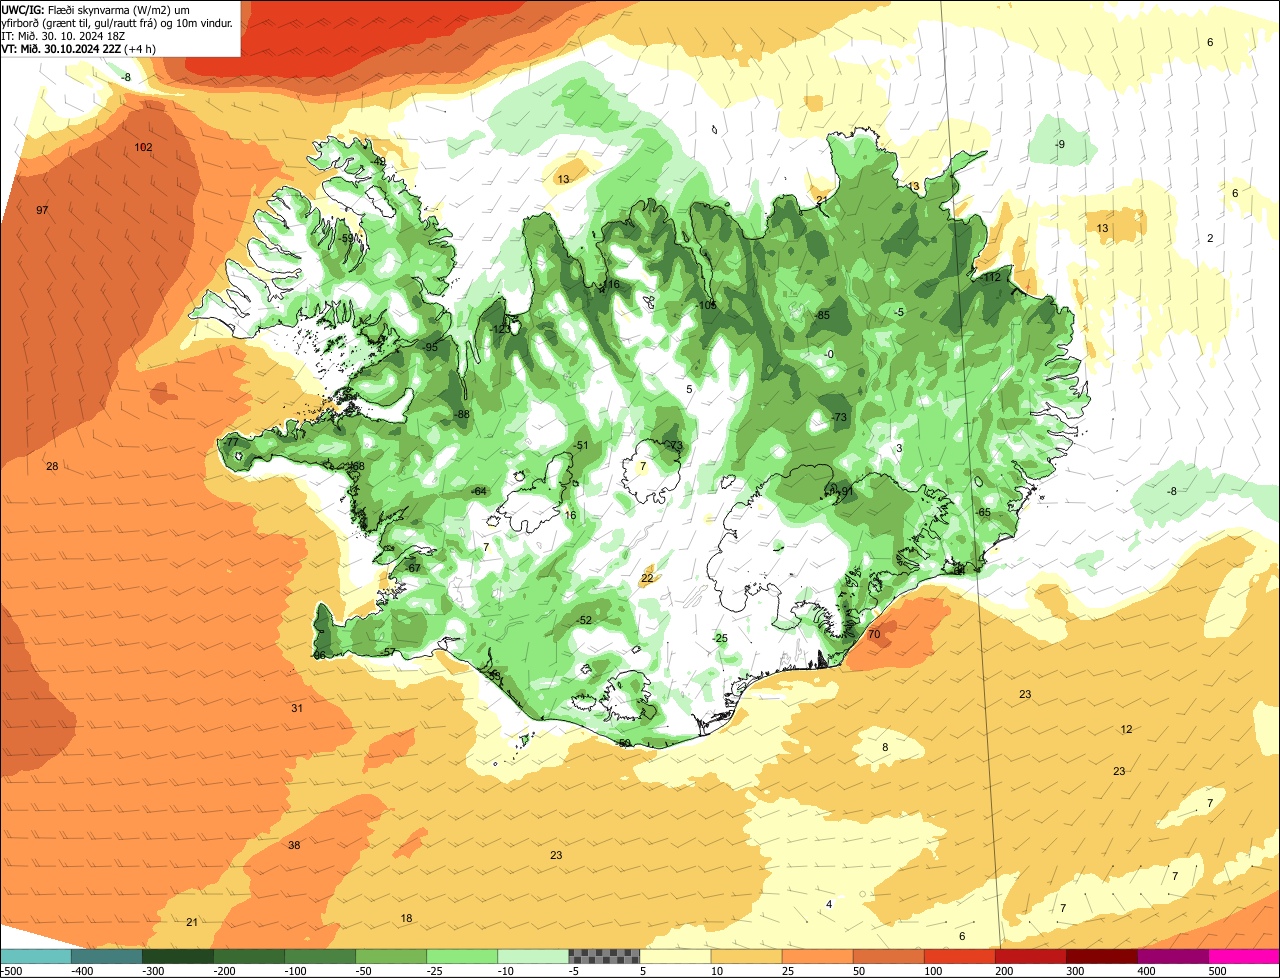1280x978 pixels.
Task: Select the '-95' inland value
Action: (430, 347)
